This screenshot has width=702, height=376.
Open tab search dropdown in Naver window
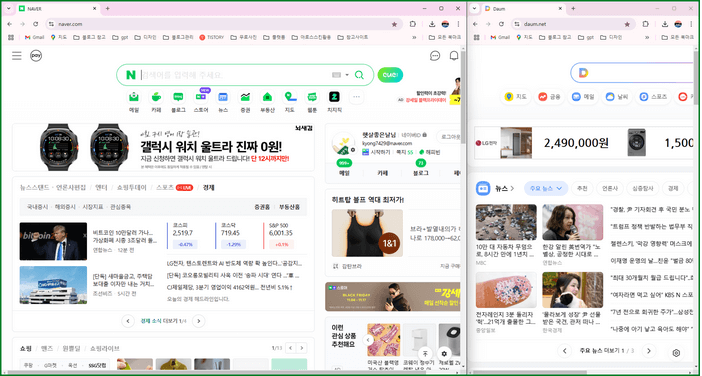9,9
